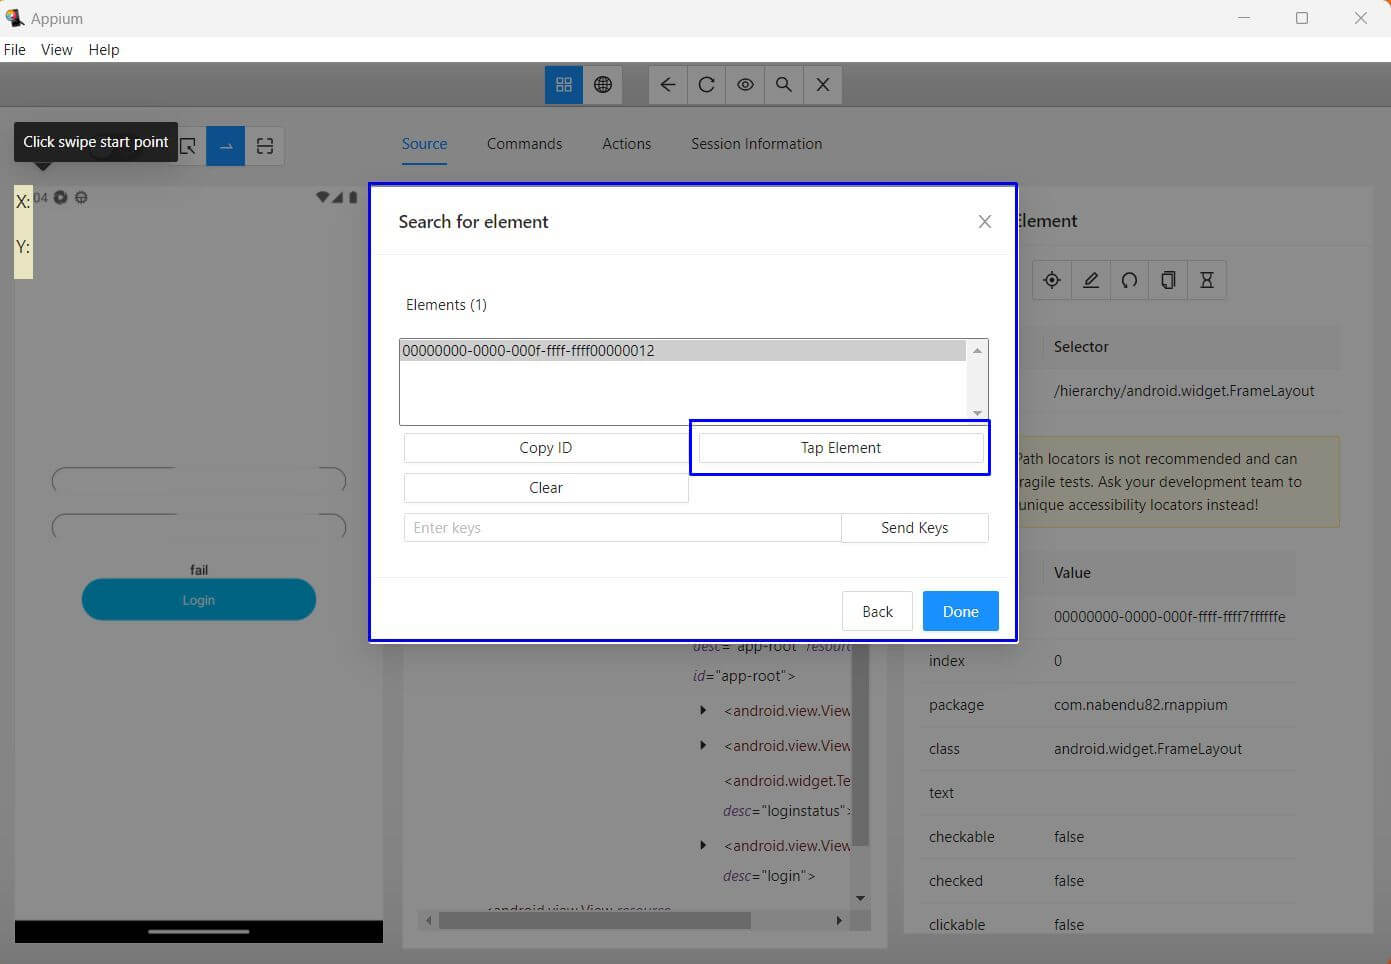Screen dimensions: 1391x964
Task: Click the hourglass get timing icon
Action: coord(1206,280)
